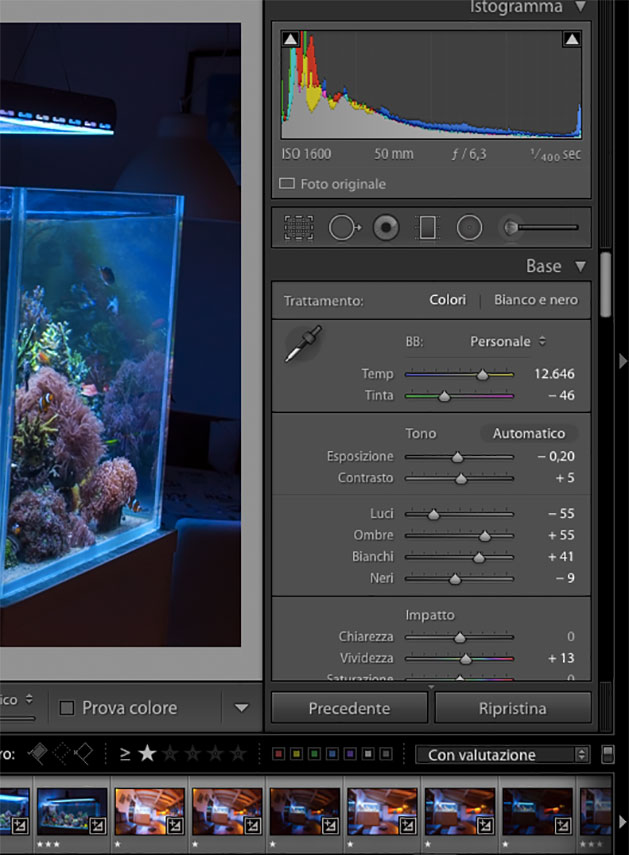The height and width of the screenshot is (855, 629).
Task: Click the Precedente button
Action: coord(349,708)
